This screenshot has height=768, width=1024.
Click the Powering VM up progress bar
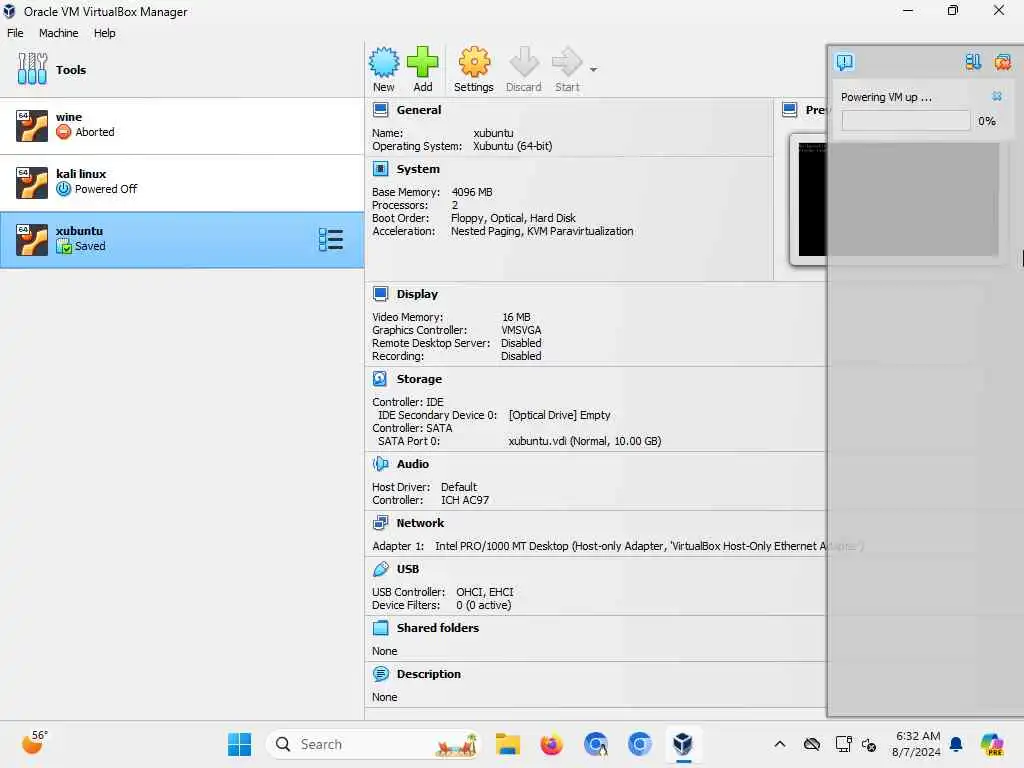coord(905,120)
